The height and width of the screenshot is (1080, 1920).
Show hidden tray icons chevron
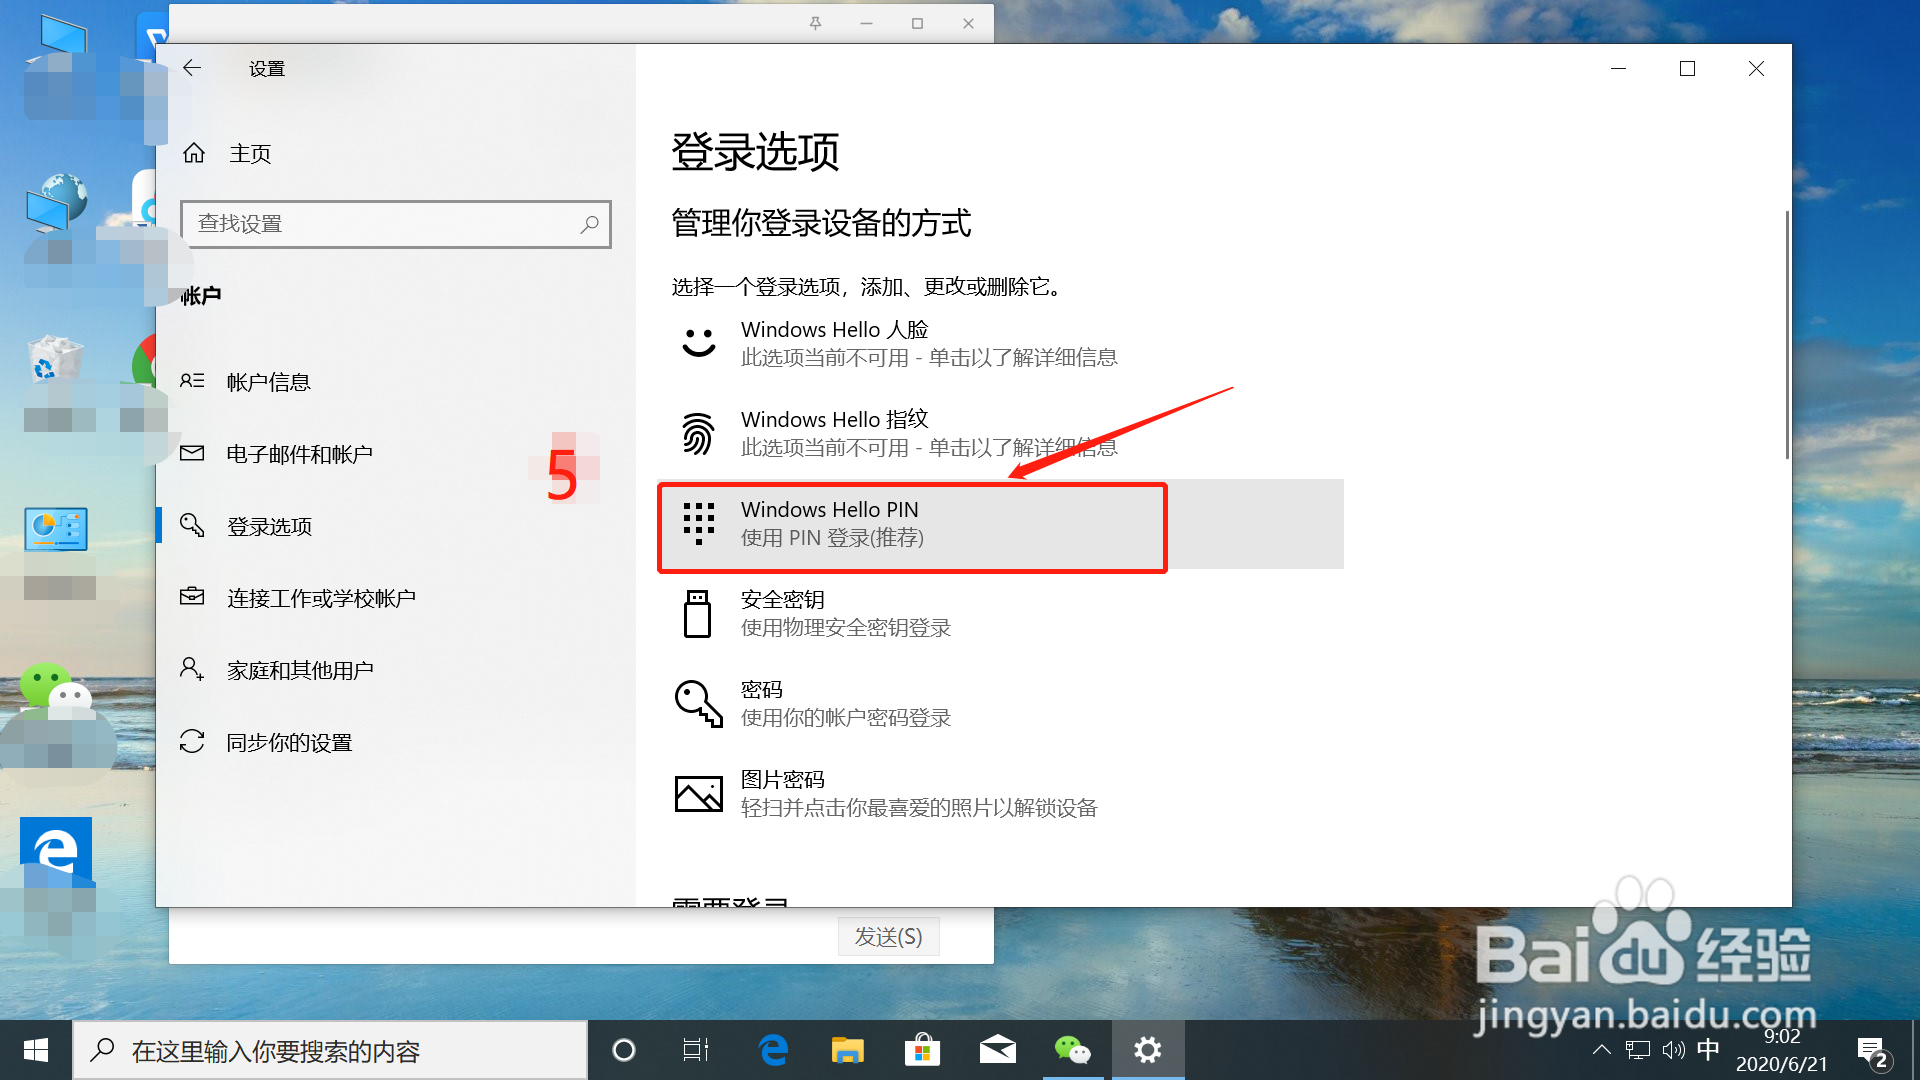(x=1601, y=1050)
